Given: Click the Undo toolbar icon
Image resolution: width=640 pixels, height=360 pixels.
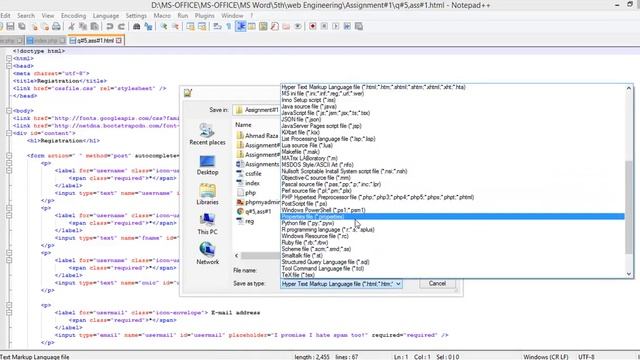Looking at the screenshot, I should (x=110, y=27).
